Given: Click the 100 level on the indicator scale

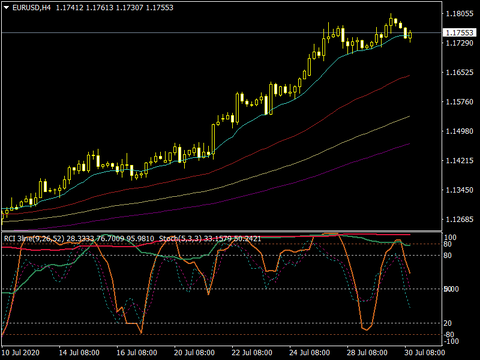Looking at the screenshot, I should click(450, 237).
